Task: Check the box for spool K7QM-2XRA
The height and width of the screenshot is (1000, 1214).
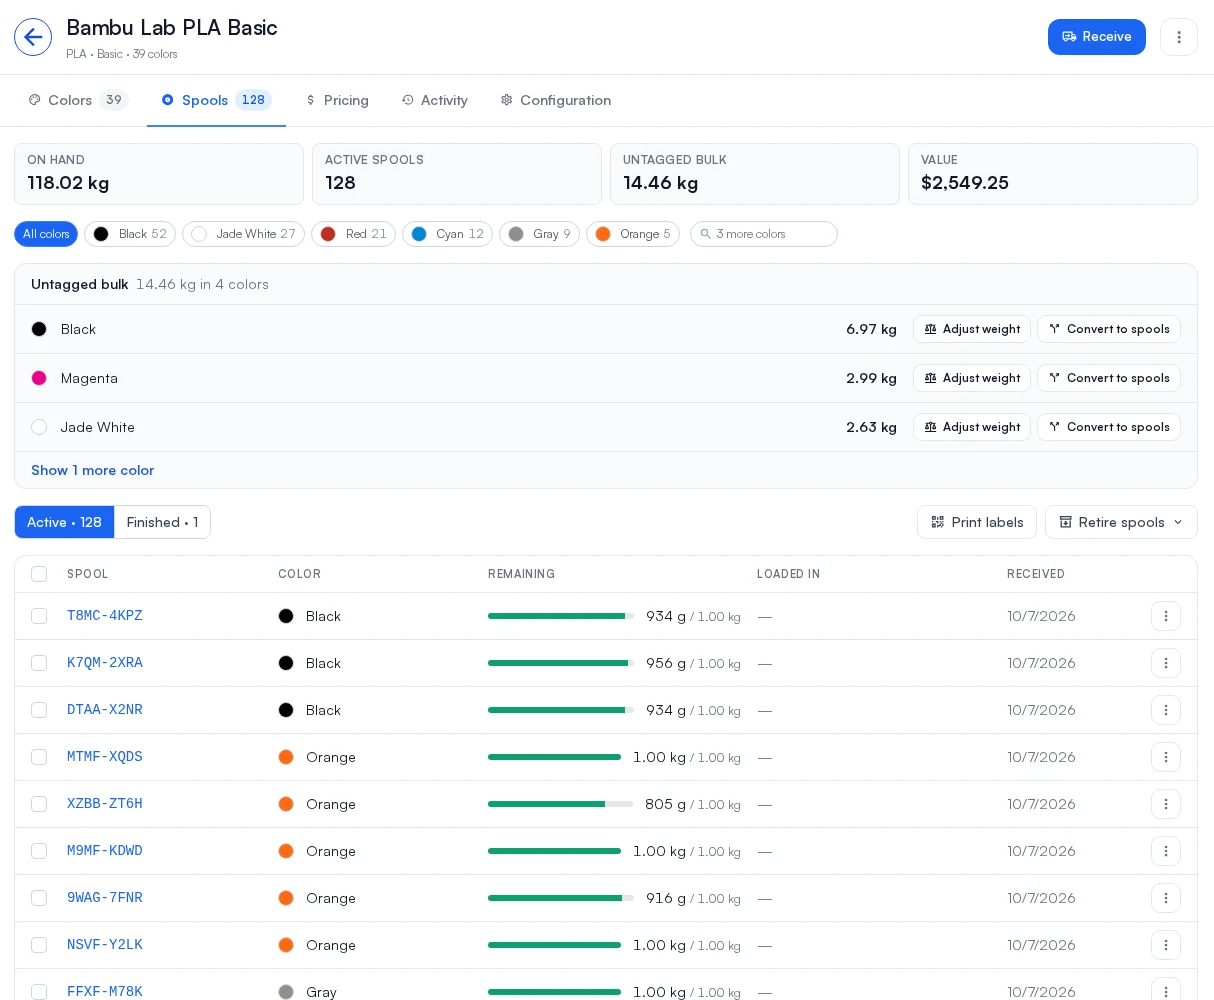Action: pos(39,663)
